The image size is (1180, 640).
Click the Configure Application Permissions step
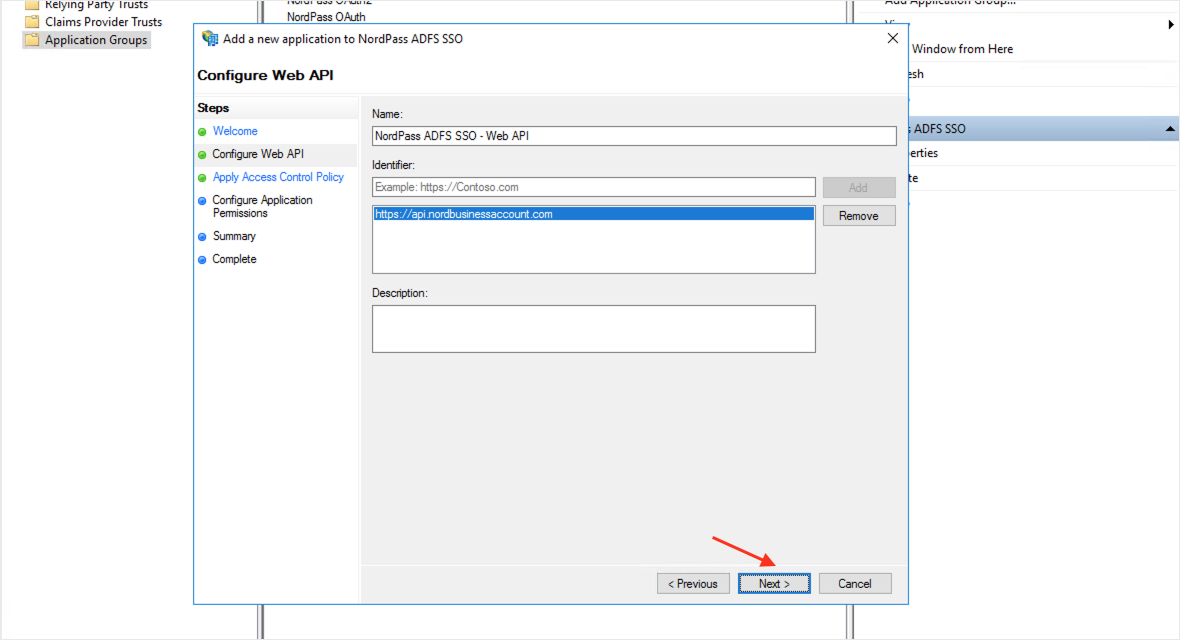tap(262, 206)
